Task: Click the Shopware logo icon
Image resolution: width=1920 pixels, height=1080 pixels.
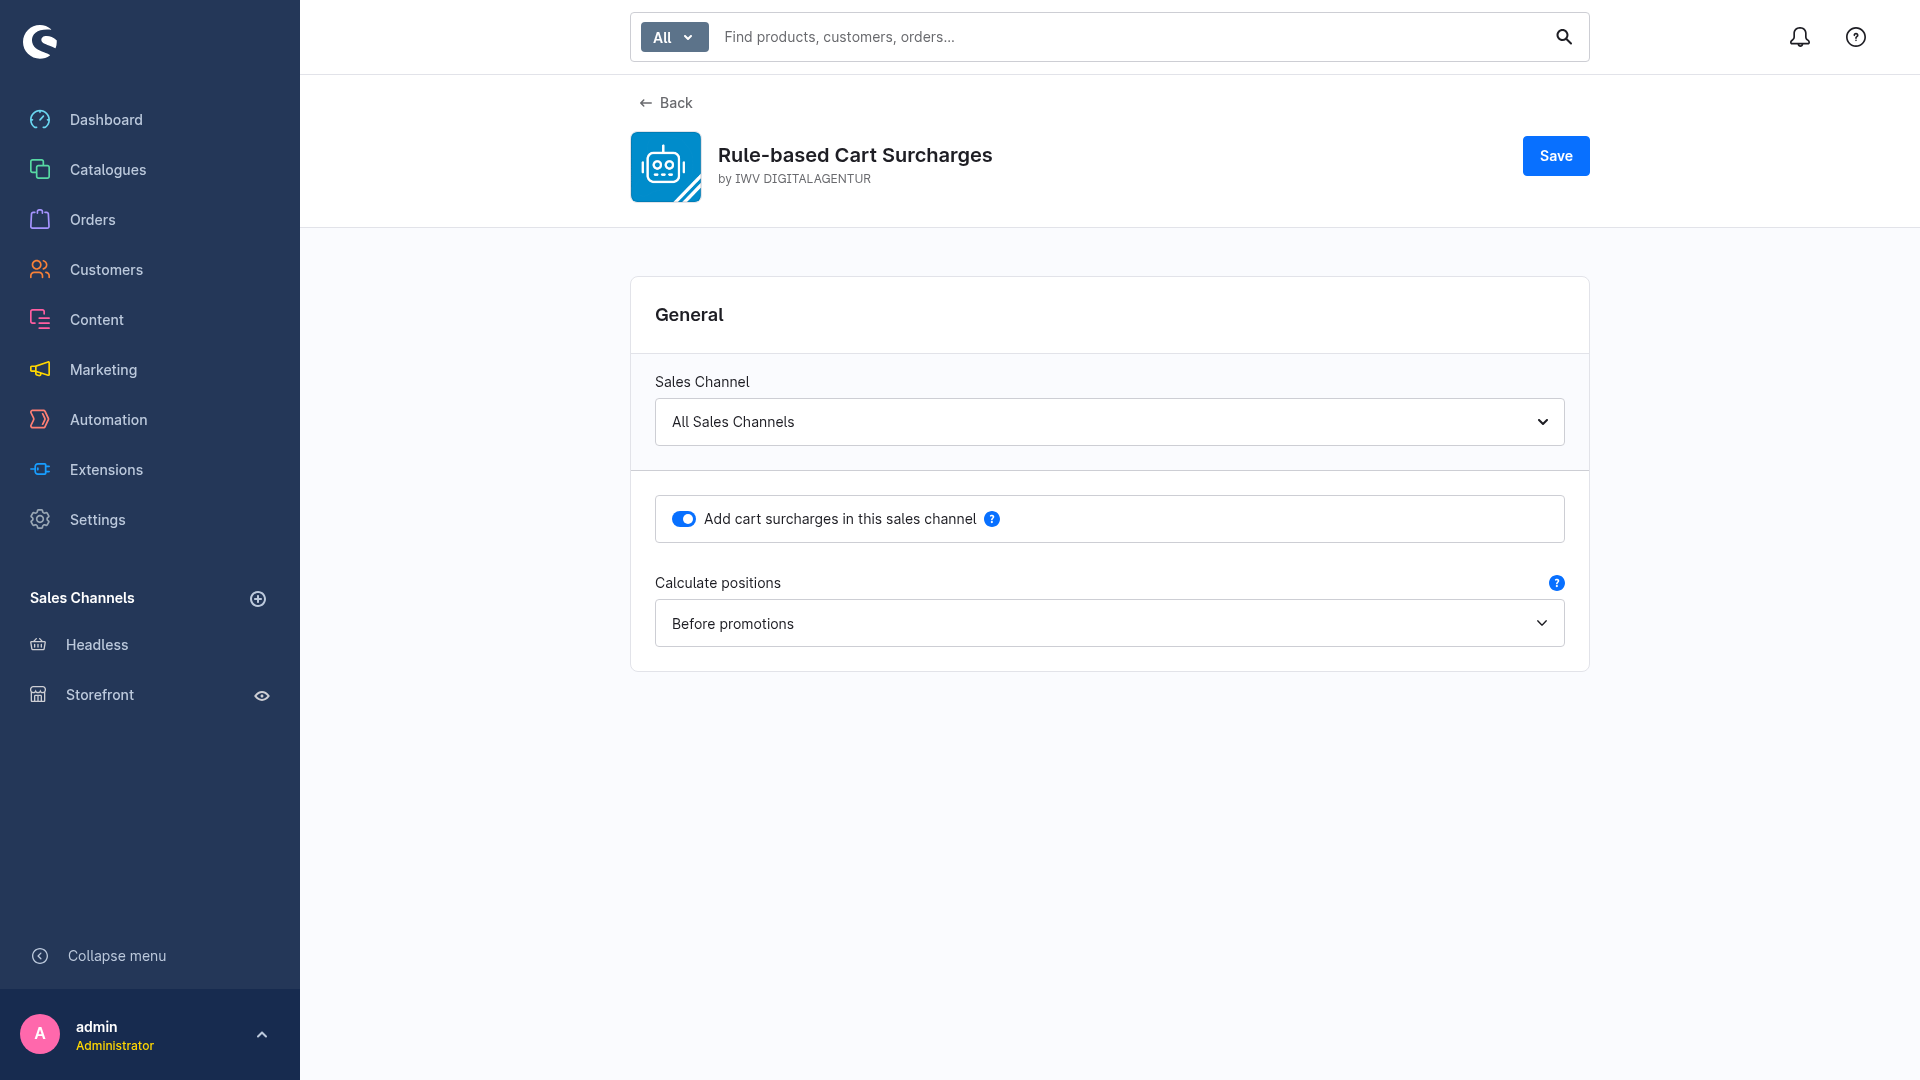Action: click(x=40, y=42)
